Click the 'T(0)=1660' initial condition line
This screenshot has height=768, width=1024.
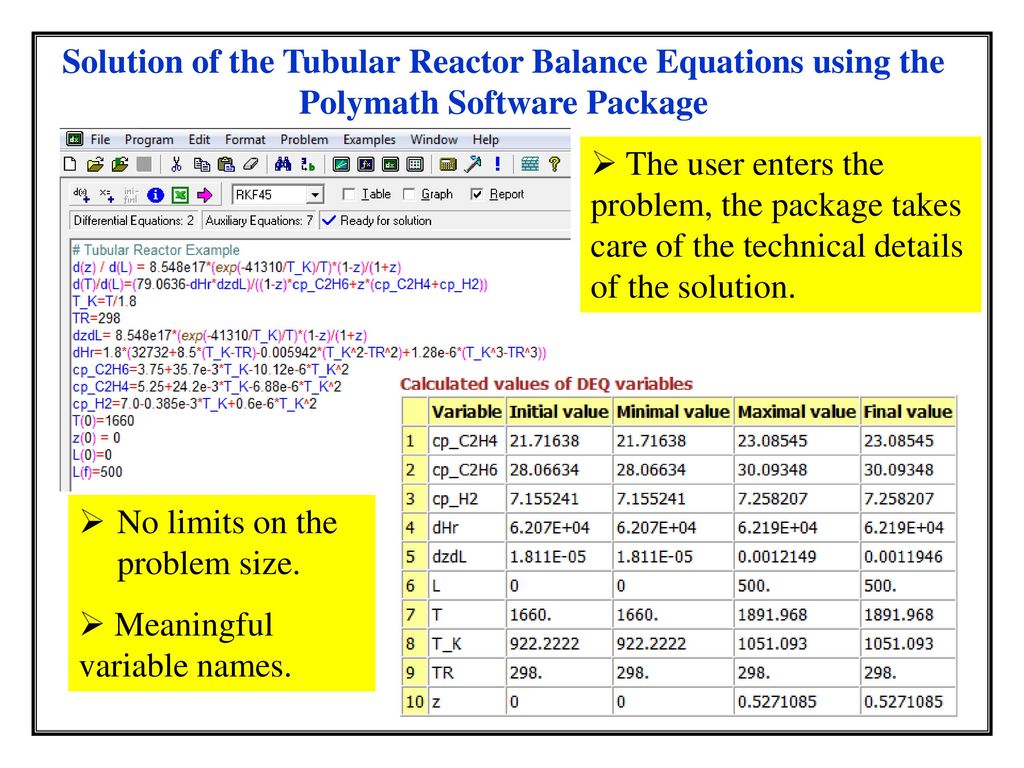pyautogui.click(x=103, y=421)
